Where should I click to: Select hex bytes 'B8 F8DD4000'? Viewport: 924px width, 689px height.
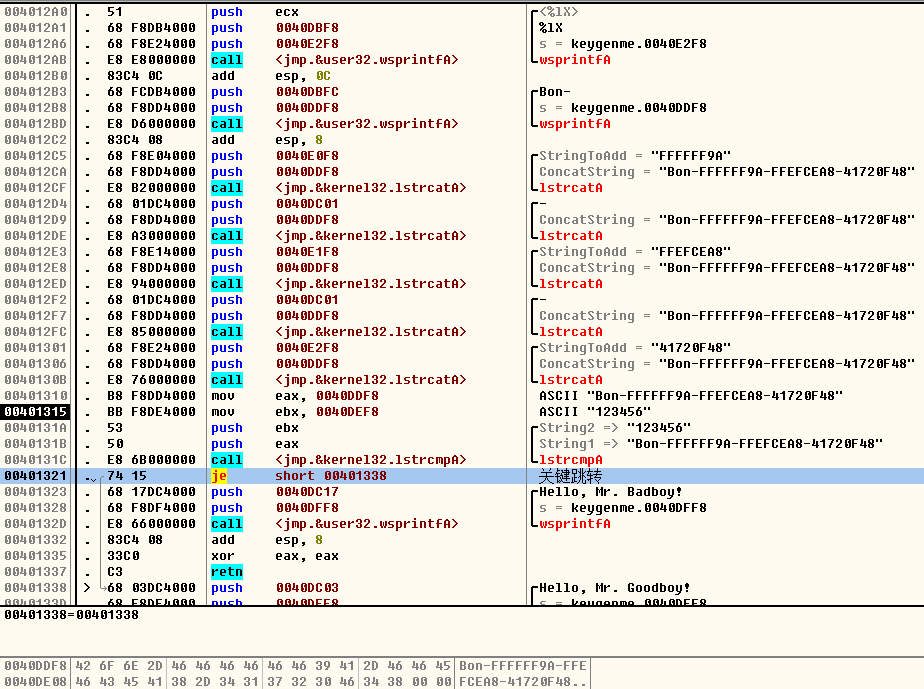[x=151, y=395]
